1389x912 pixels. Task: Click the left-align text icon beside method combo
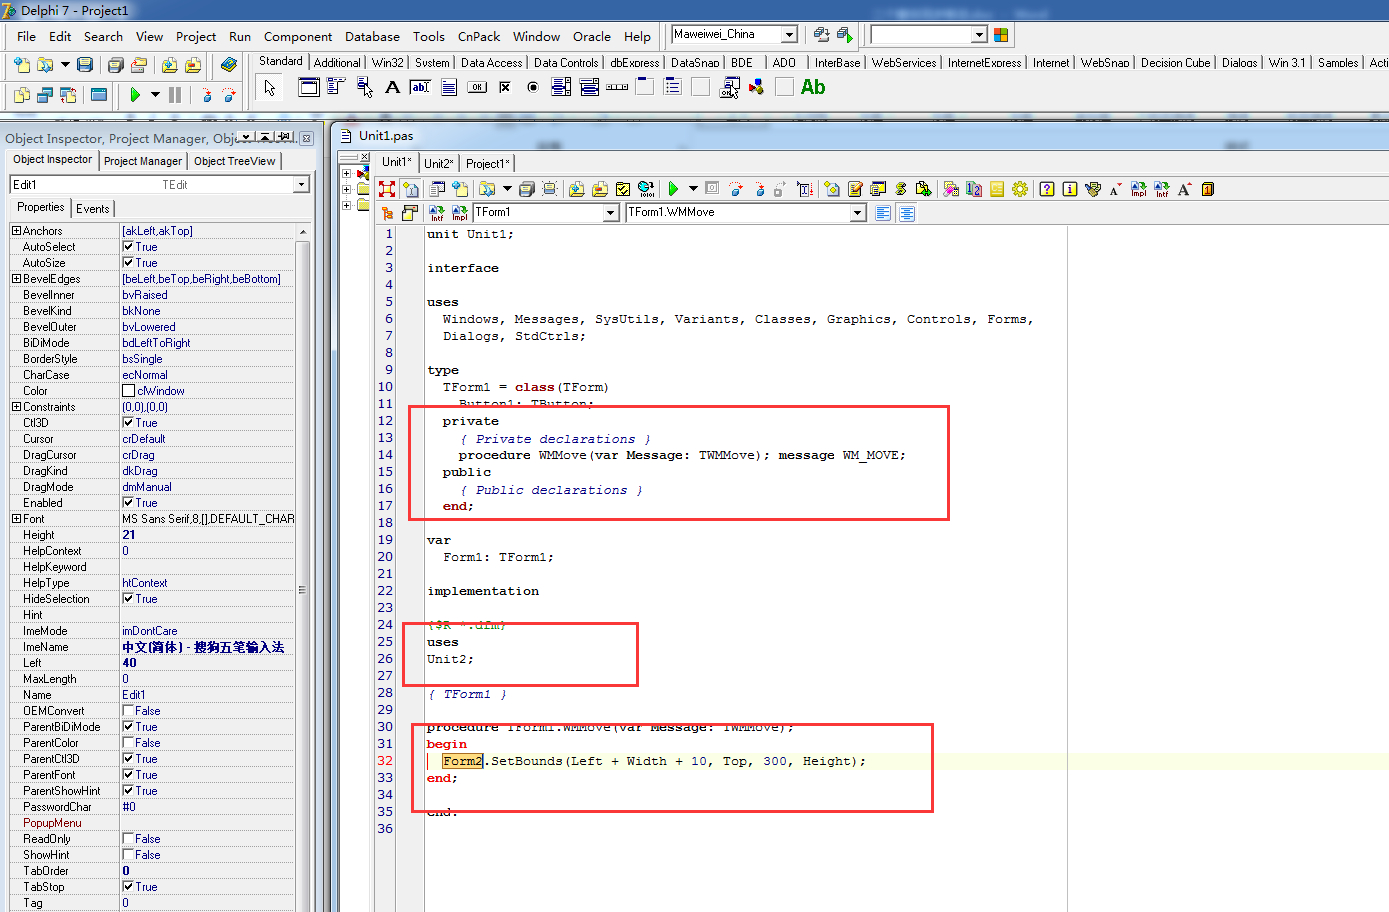tap(883, 213)
